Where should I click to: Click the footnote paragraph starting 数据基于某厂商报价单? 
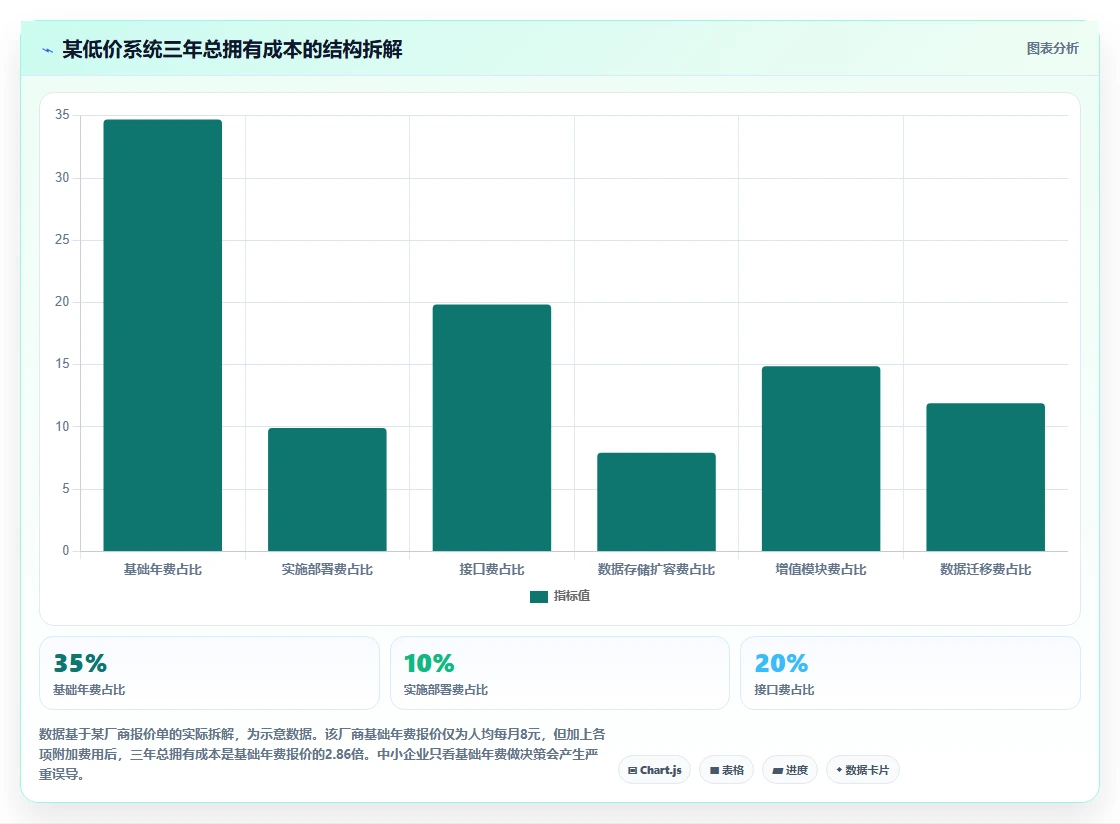click(x=323, y=754)
